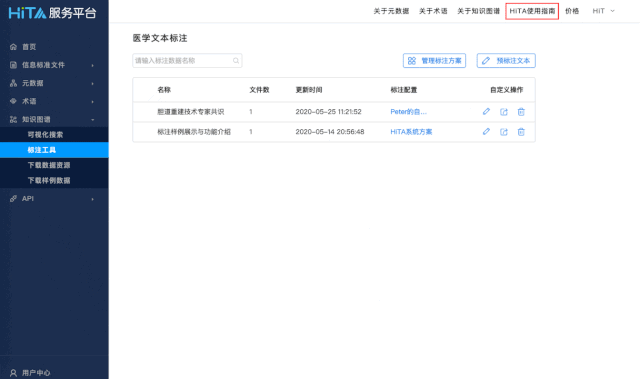Click the search magnifier icon in the input
This screenshot has height=379, width=640.
click(236, 61)
